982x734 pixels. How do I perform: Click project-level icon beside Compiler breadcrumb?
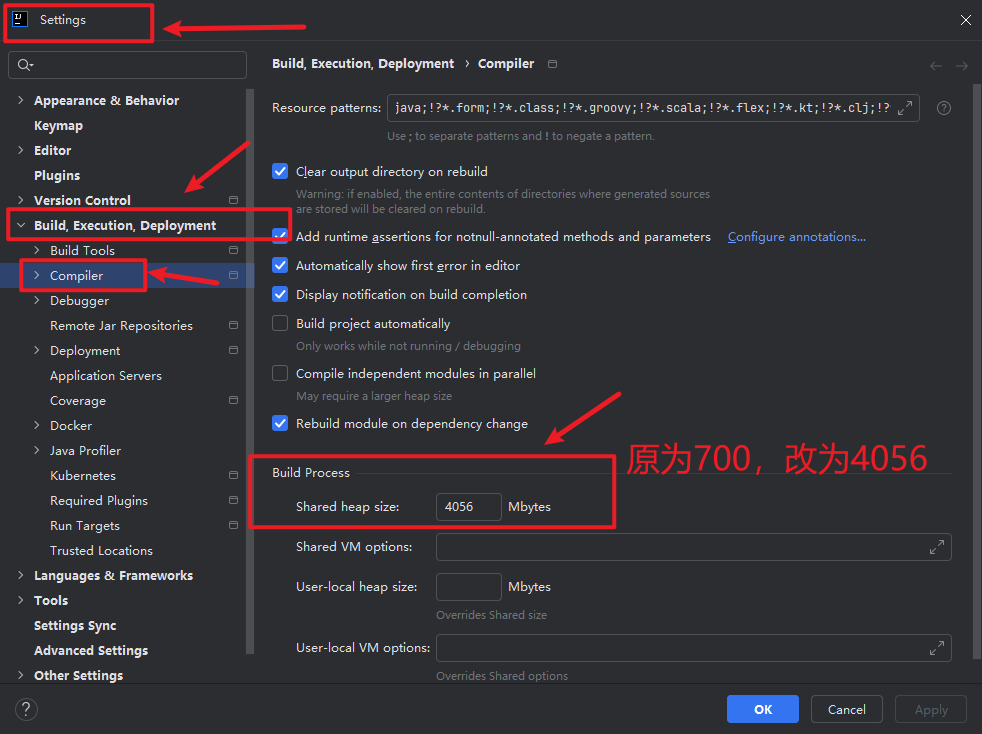(552, 64)
